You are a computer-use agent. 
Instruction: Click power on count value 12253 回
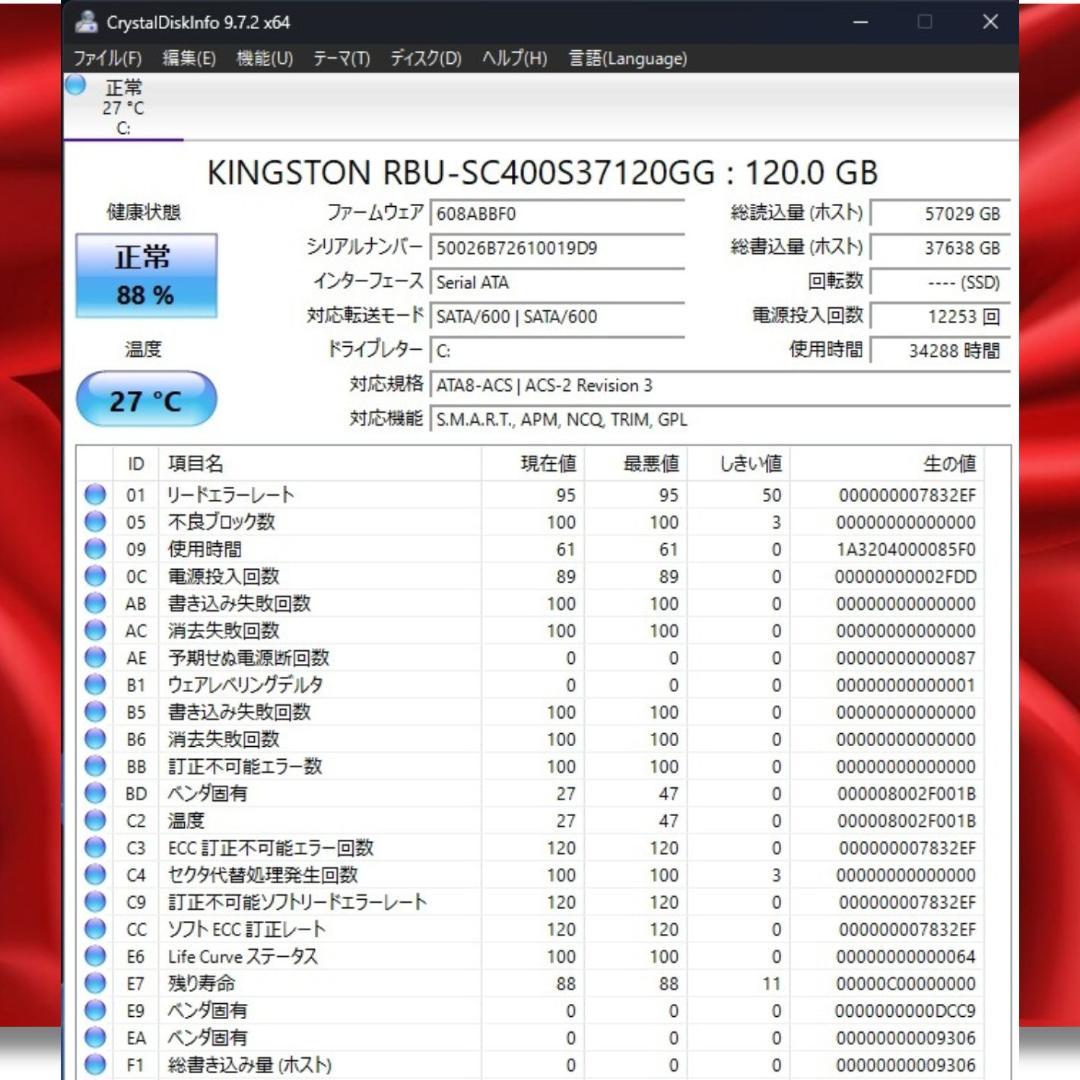point(940,317)
